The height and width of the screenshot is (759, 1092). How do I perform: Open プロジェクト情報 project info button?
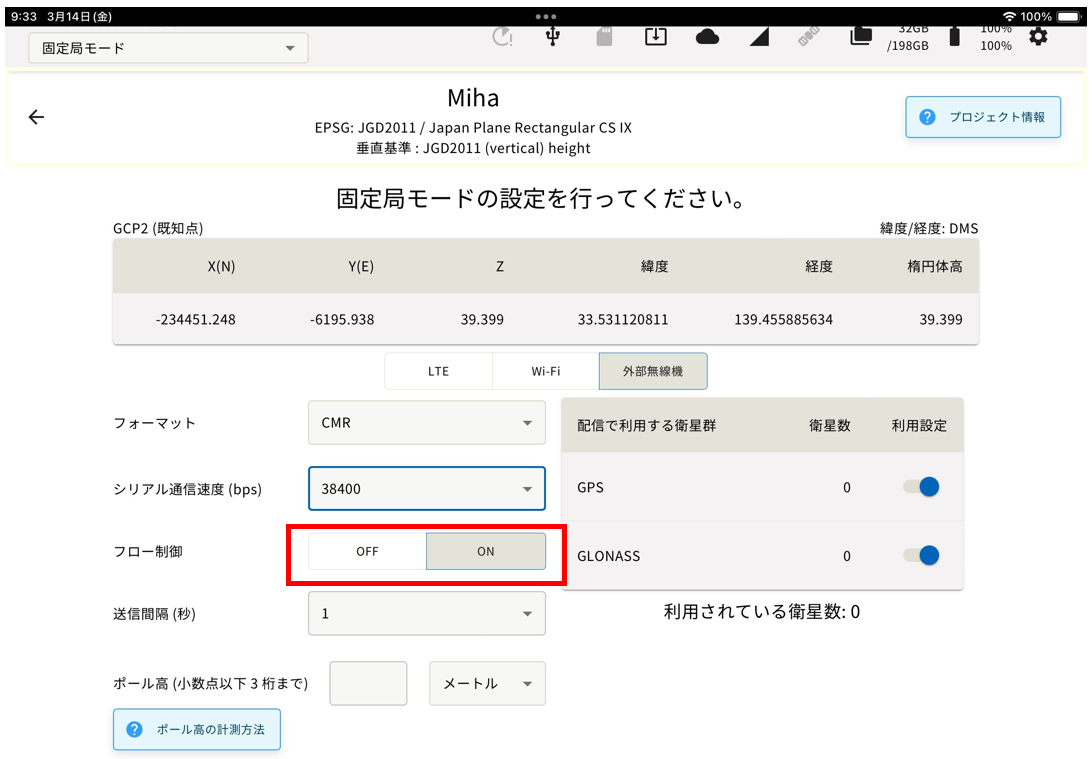(983, 117)
